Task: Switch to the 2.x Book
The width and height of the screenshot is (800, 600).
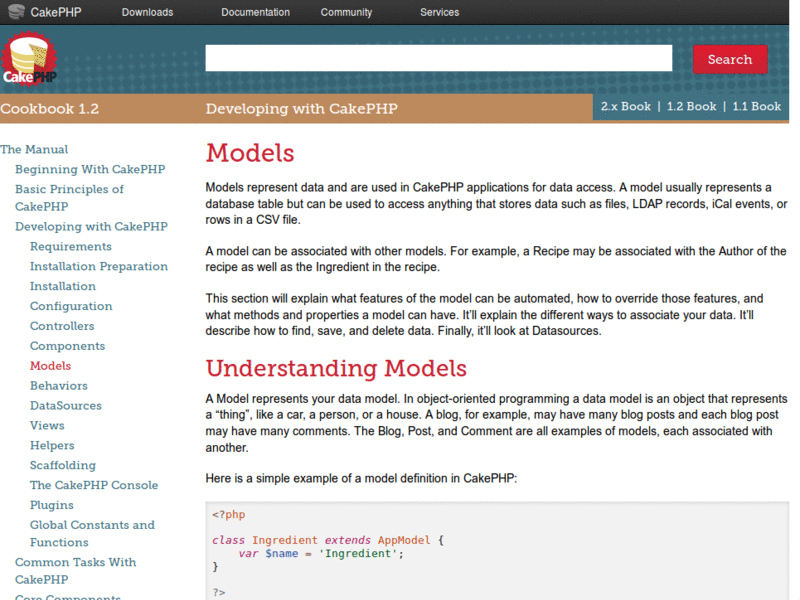Action: [x=626, y=106]
